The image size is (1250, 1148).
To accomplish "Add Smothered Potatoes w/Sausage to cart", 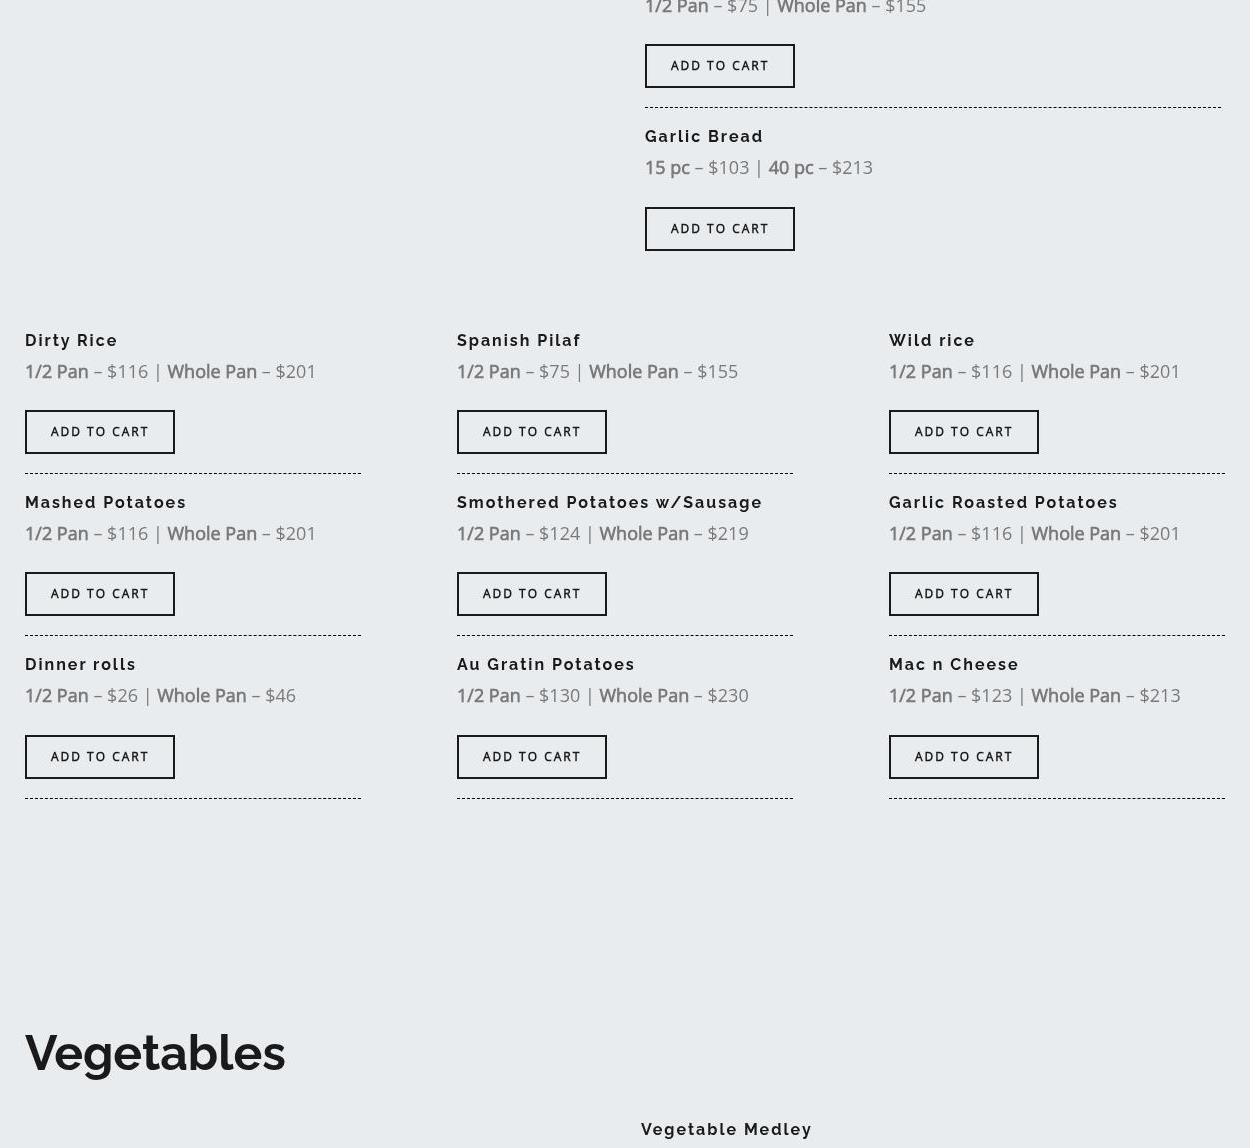I will pyautogui.click(x=531, y=594).
